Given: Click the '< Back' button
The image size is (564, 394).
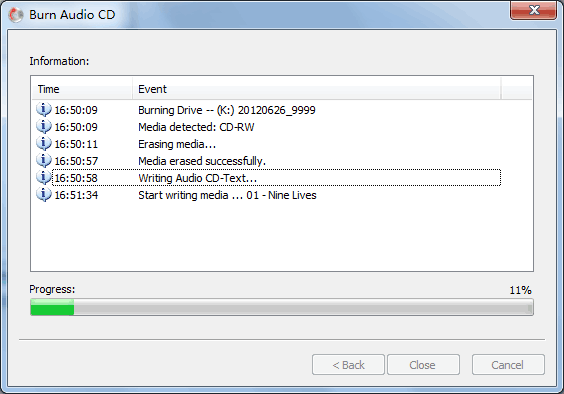Looking at the screenshot, I should [x=348, y=365].
